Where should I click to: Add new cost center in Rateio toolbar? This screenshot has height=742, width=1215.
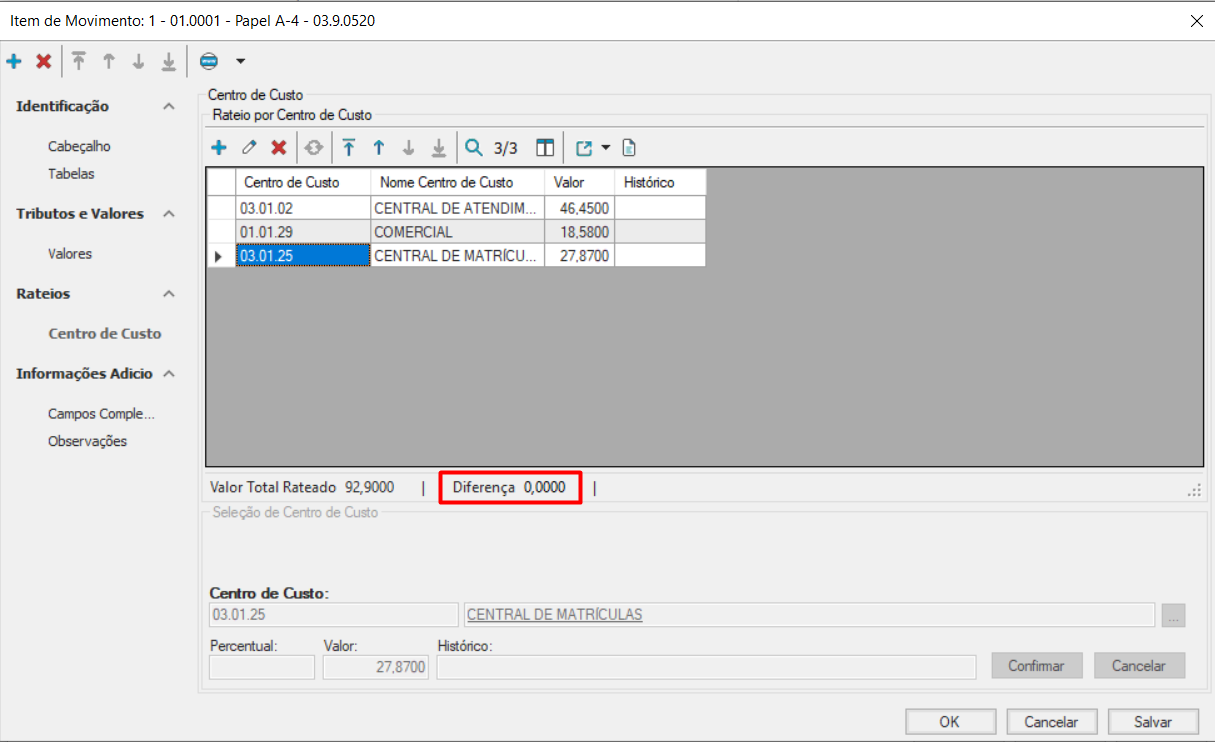(219, 148)
